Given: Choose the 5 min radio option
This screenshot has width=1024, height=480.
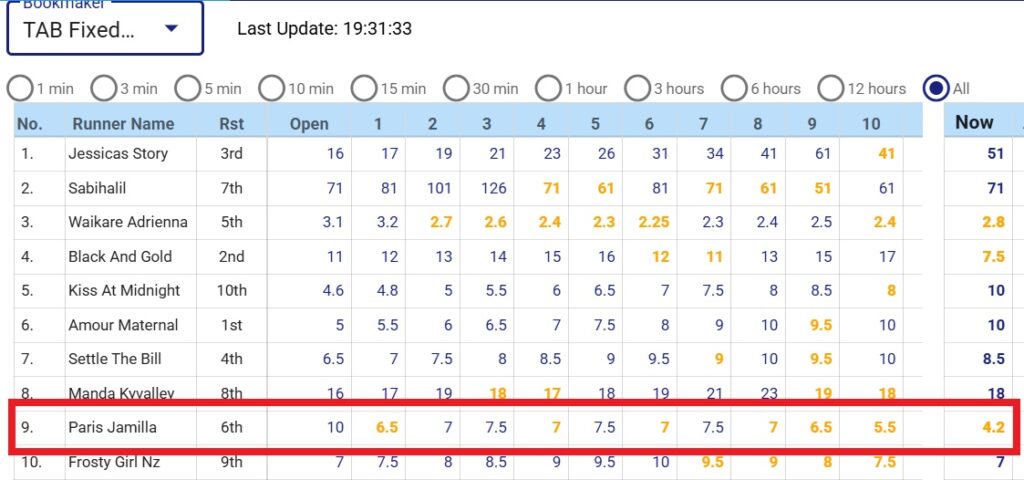Looking at the screenshot, I should (x=188, y=88).
